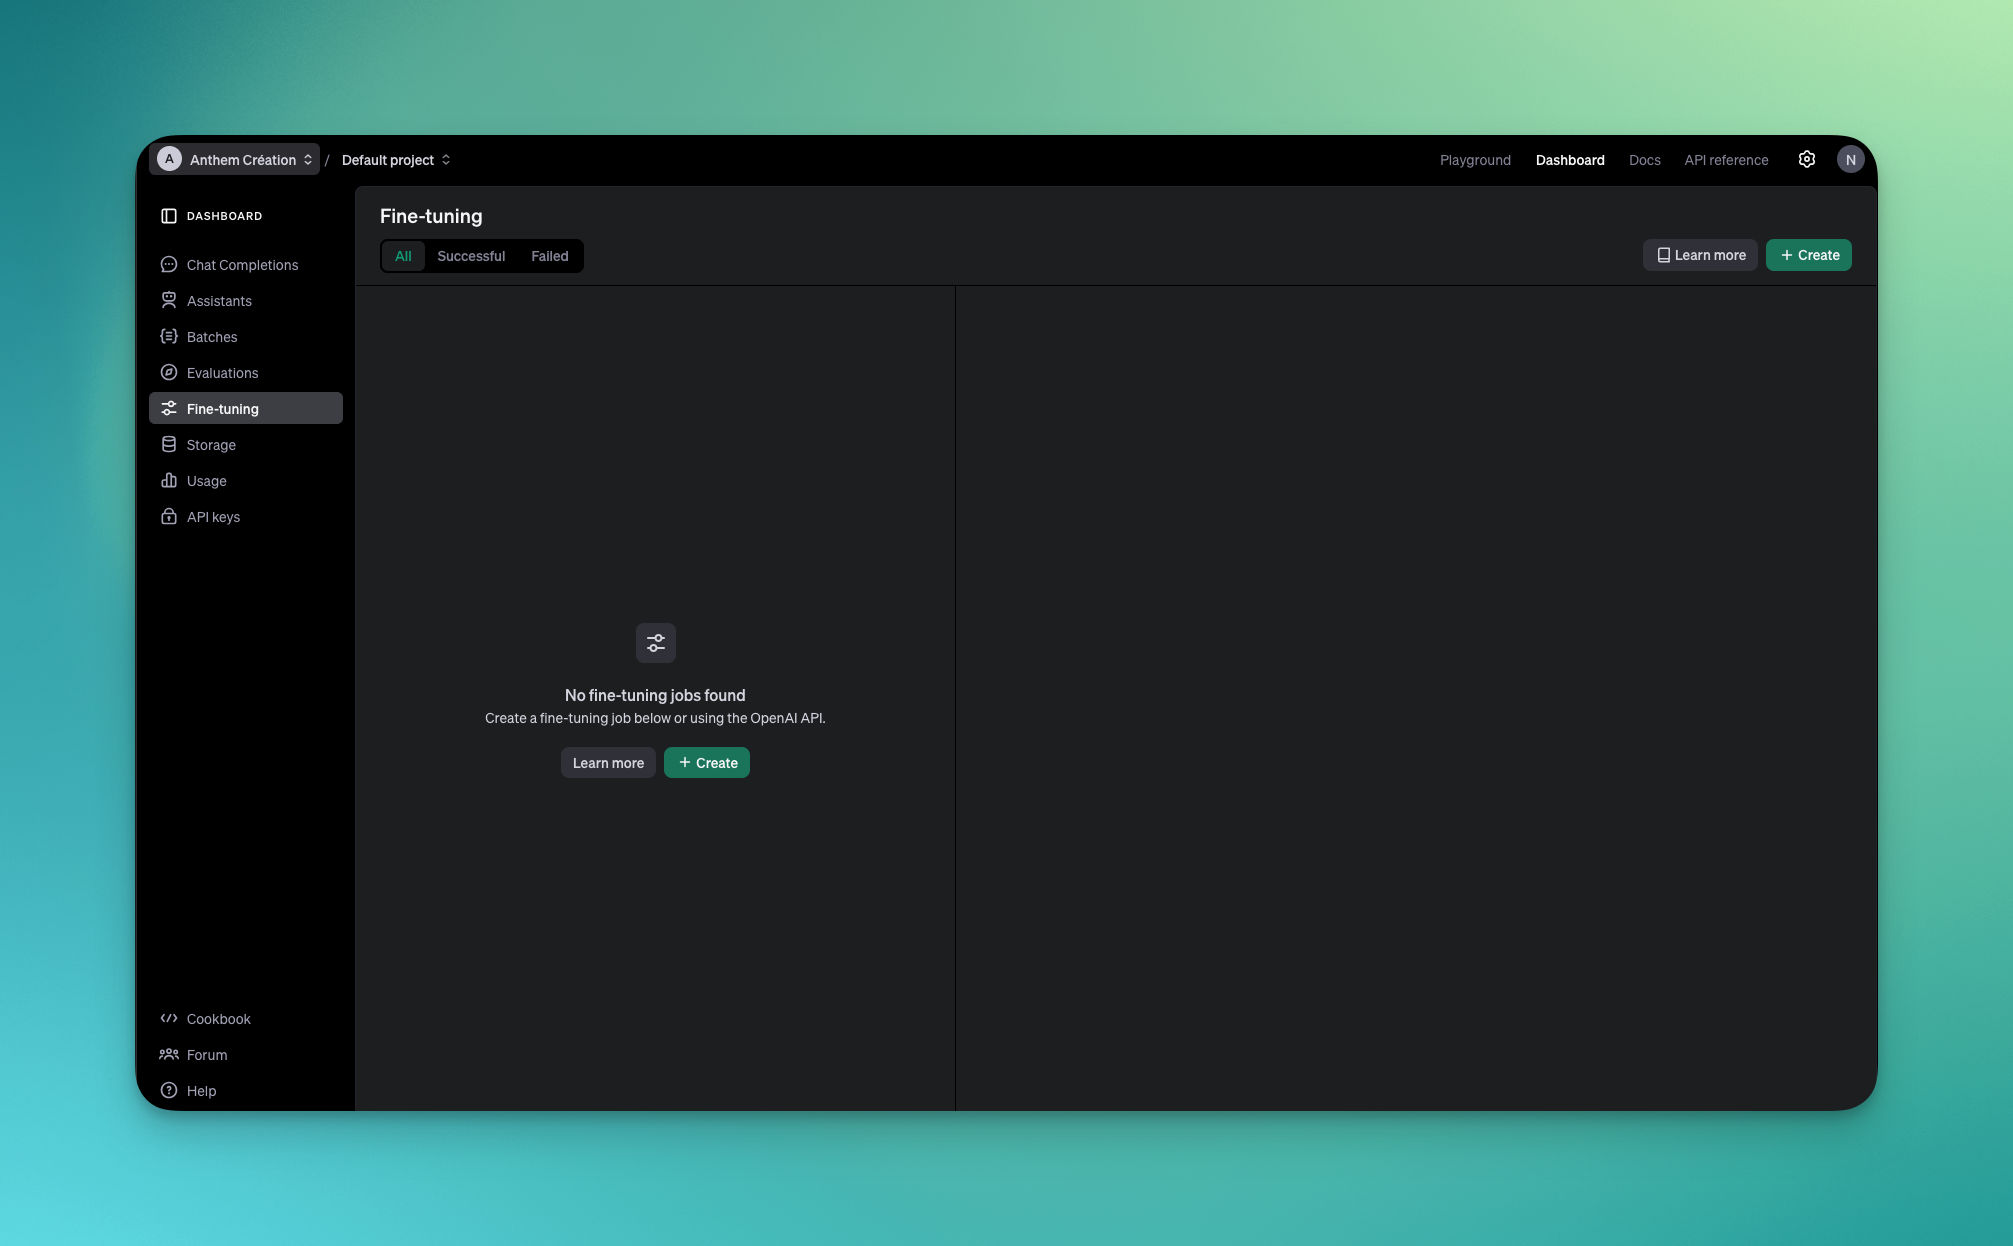Click the green Create button top right

pos(1808,255)
